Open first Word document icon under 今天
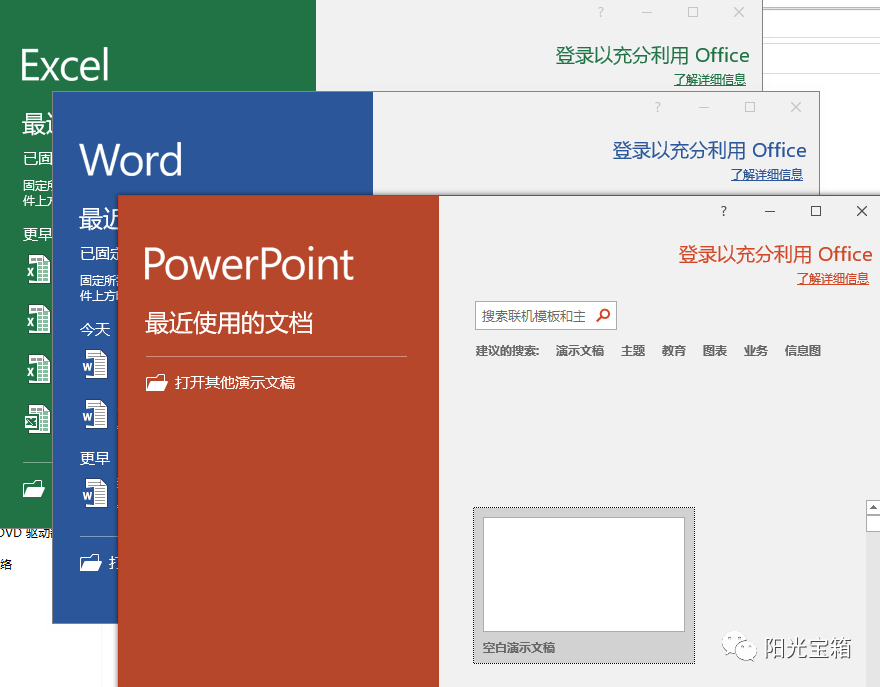Screen dimensions: 880x687 coord(95,364)
